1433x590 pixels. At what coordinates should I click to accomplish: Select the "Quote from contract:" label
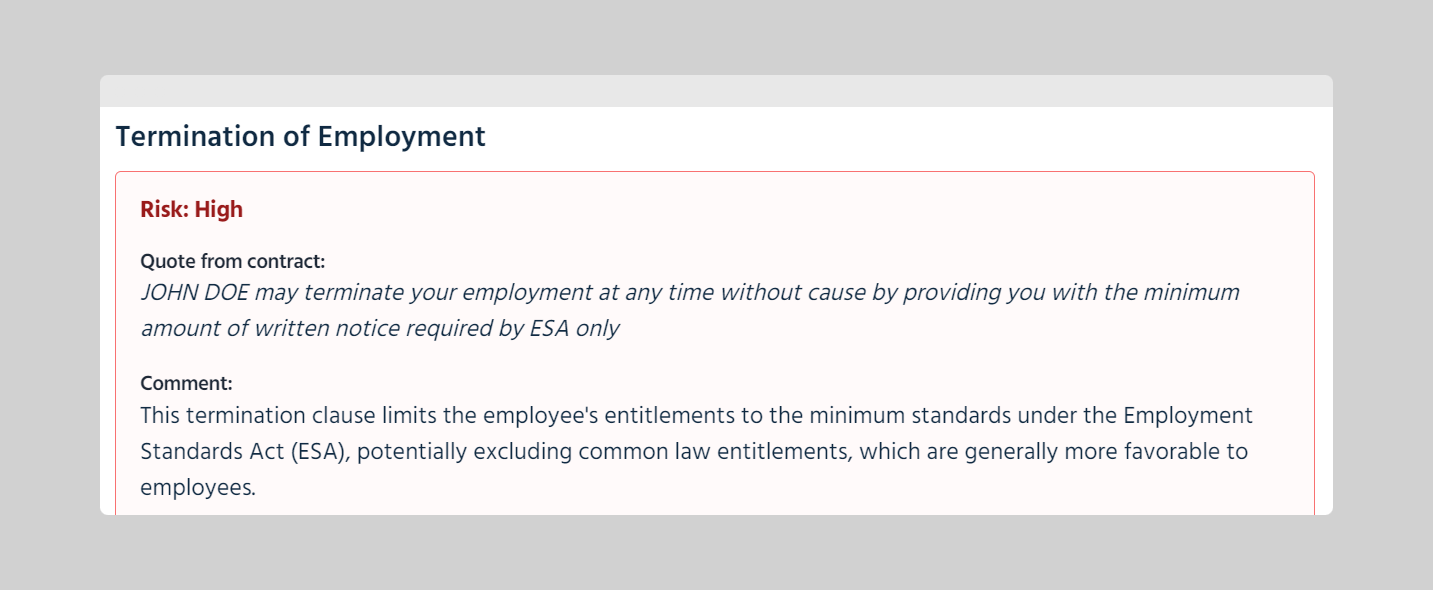pos(232,262)
